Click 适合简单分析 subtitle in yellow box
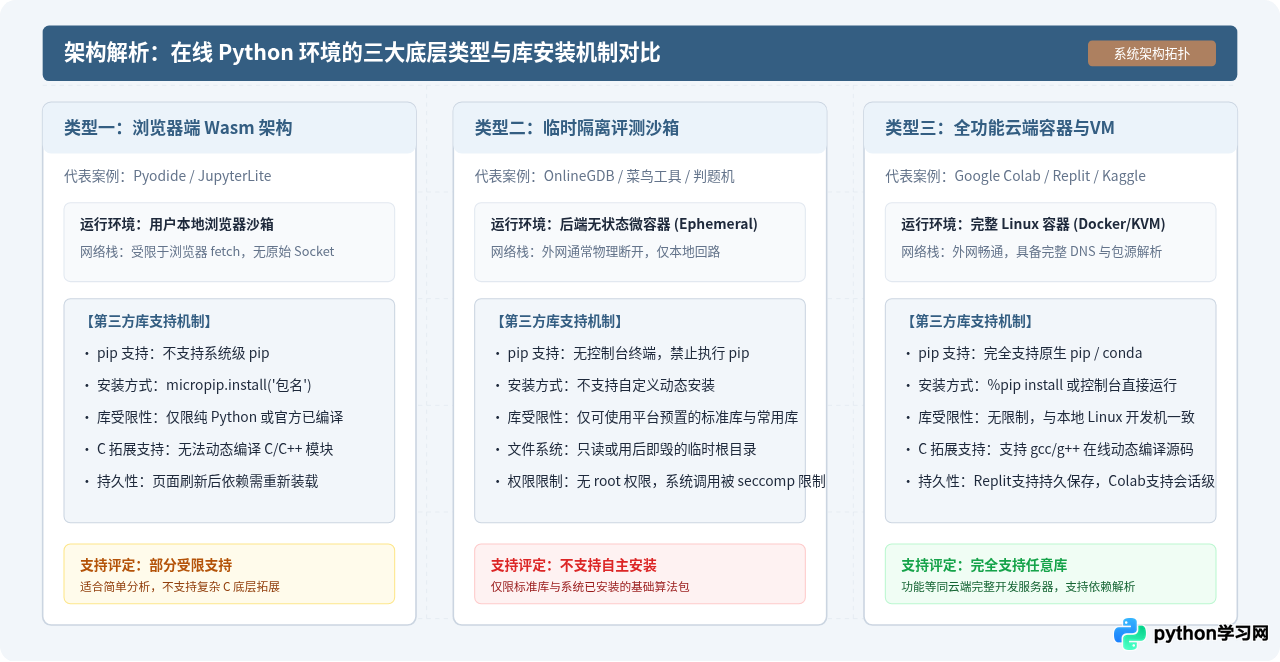The height and width of the screenshot is (662, 1280). click(x=180, y=587)
